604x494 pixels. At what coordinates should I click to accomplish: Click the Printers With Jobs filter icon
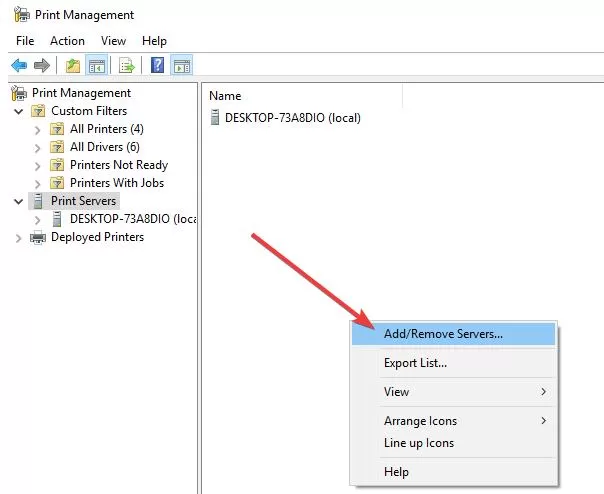57,183
